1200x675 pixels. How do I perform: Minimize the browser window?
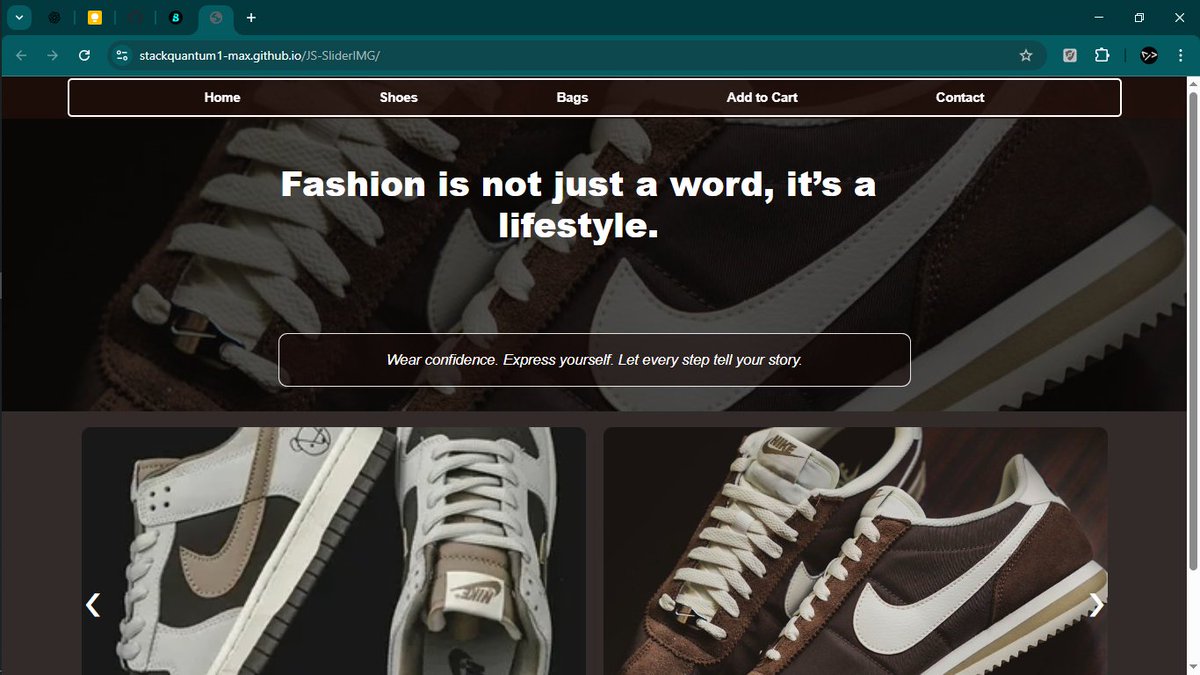[1099, 17]
